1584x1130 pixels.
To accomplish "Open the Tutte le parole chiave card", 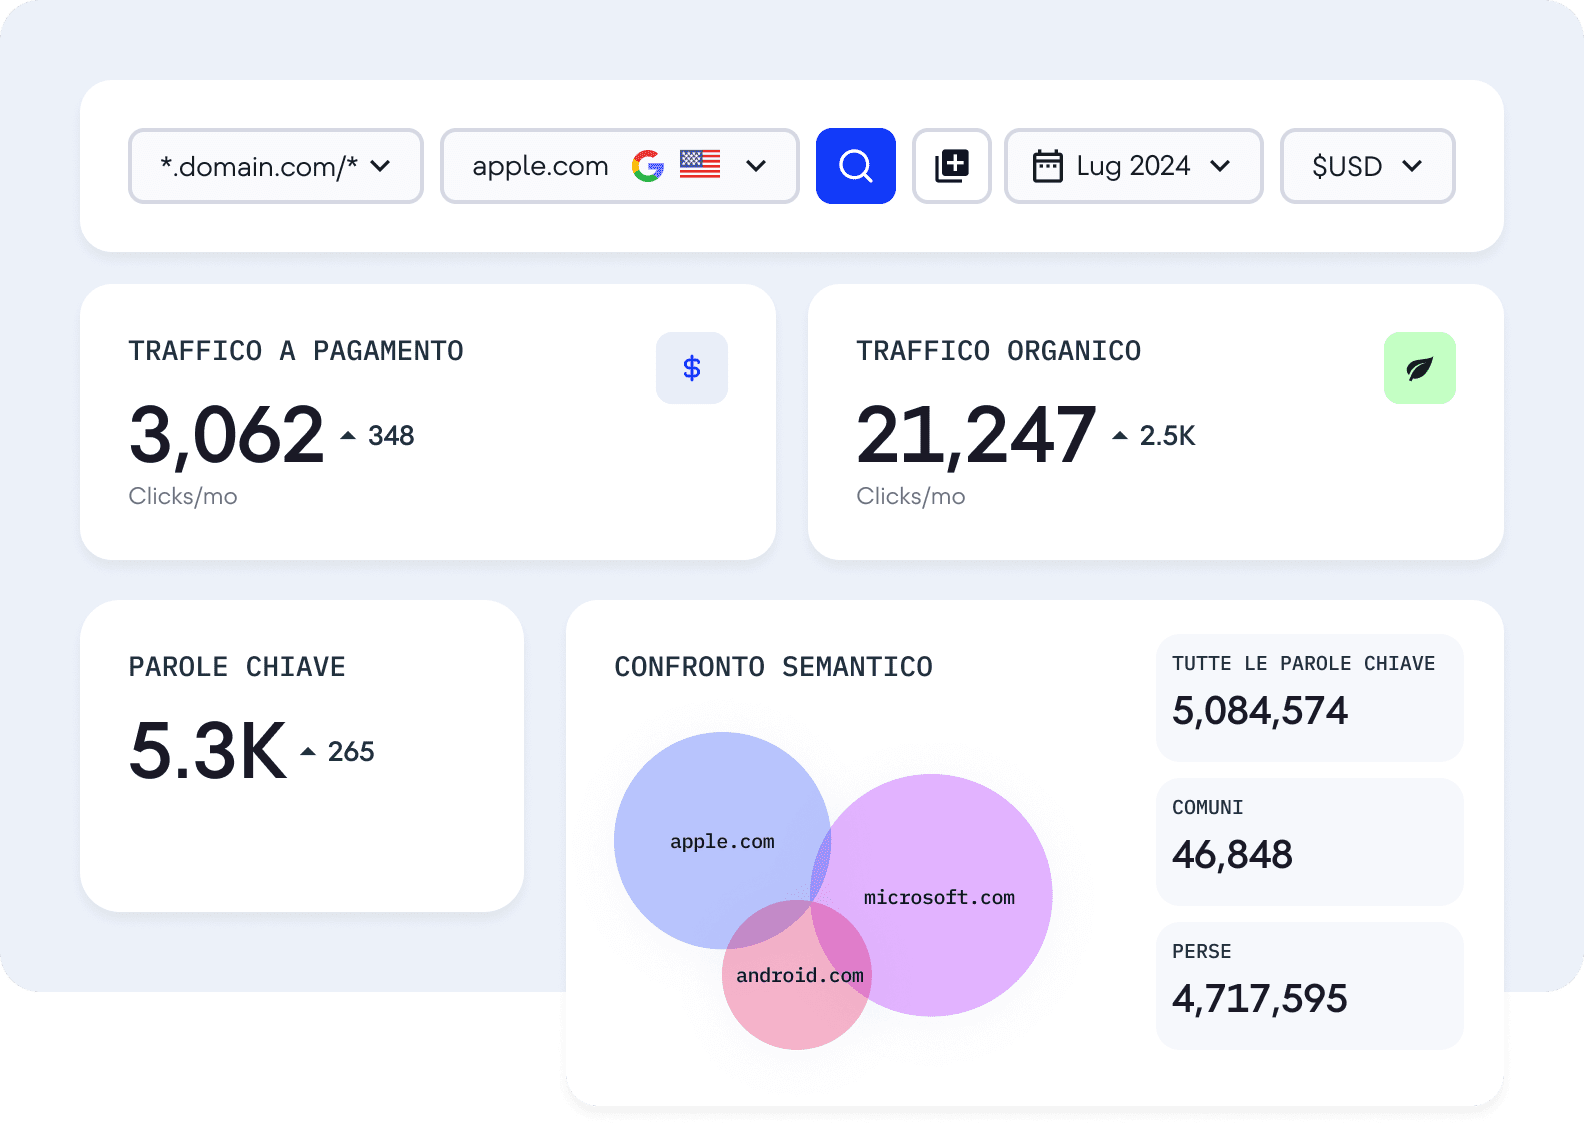I will pyautogui.click(x=1310, y=698).
